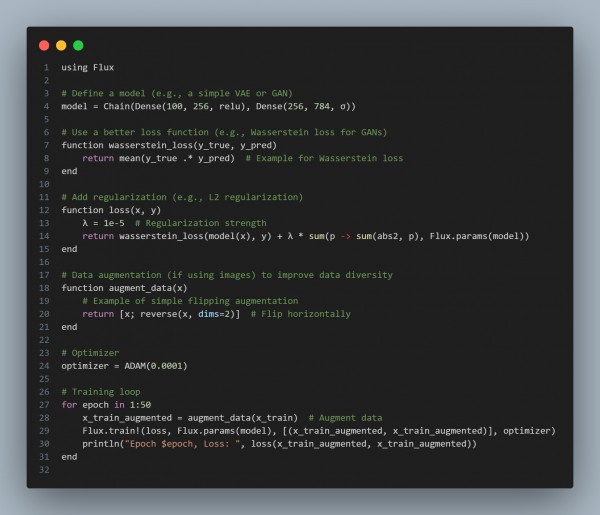Click the 'using Flux' text on line 1
This screenshot has height=515, width=600.
(88, 68)
